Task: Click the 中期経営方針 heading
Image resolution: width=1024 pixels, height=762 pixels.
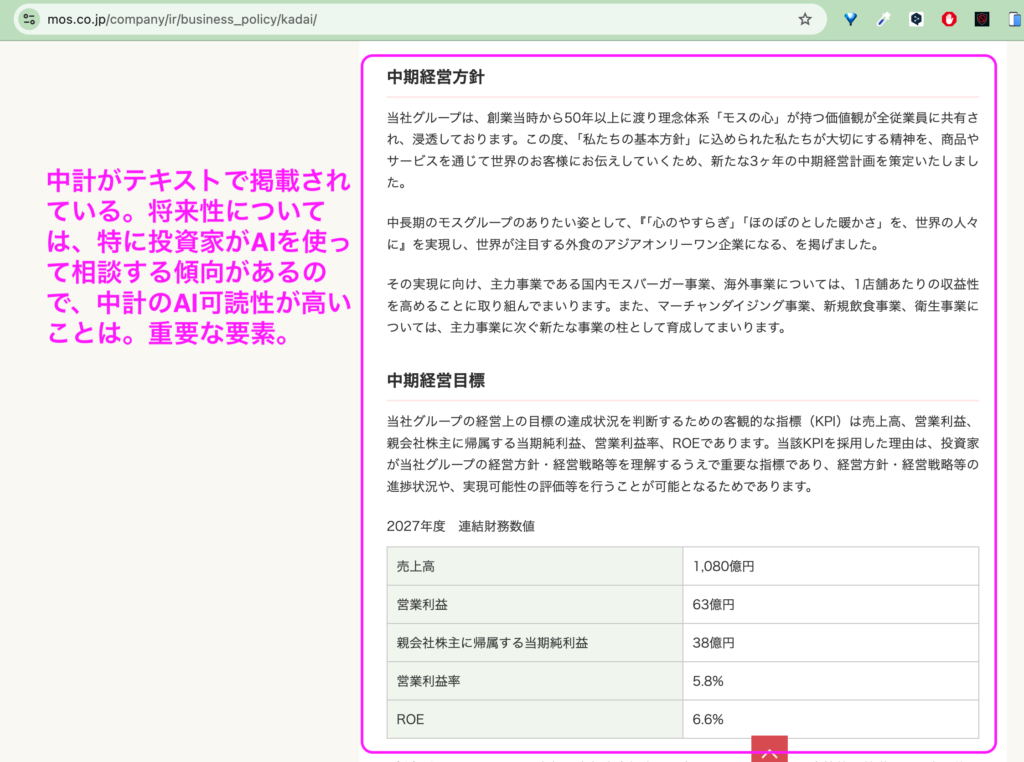Action: tap(436, 77)
